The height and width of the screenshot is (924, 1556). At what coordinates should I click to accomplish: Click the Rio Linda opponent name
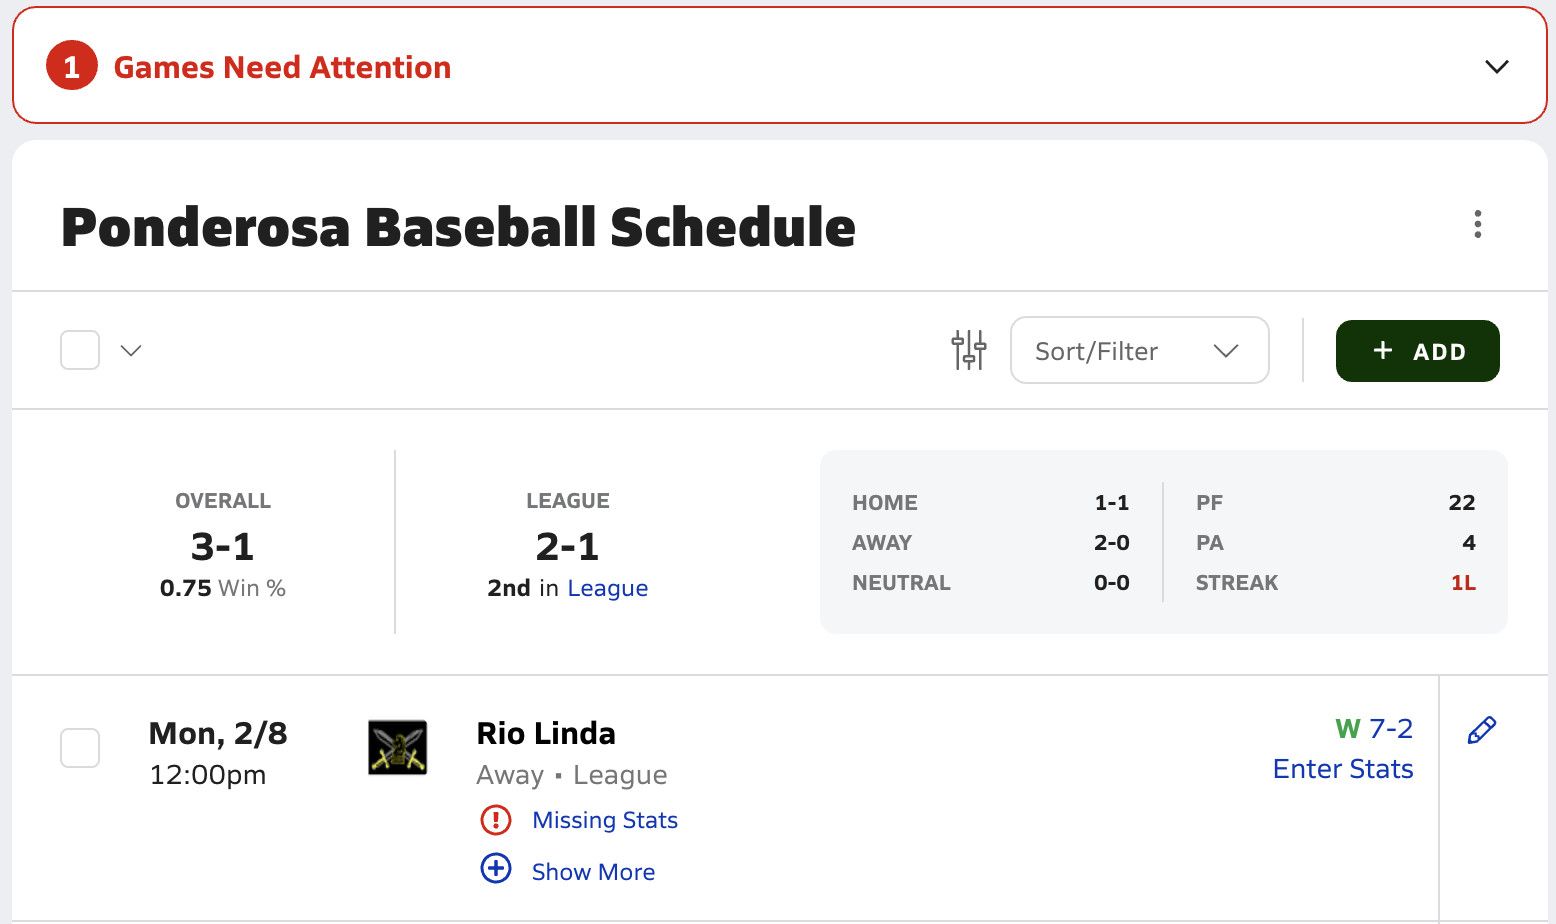click(x=546, y=734)
